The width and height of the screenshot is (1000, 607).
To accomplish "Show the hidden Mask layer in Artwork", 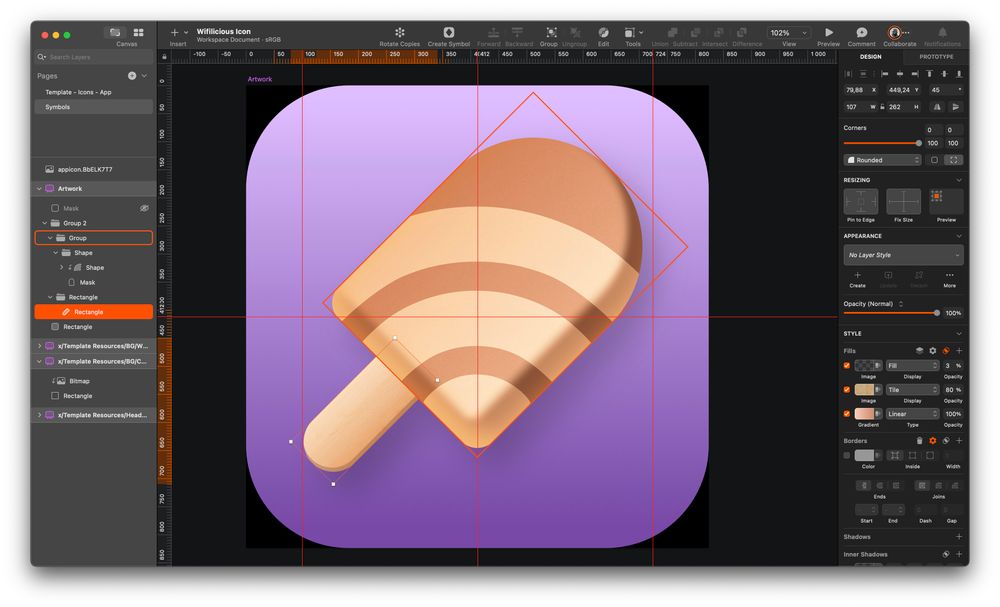I will [144, 208].
